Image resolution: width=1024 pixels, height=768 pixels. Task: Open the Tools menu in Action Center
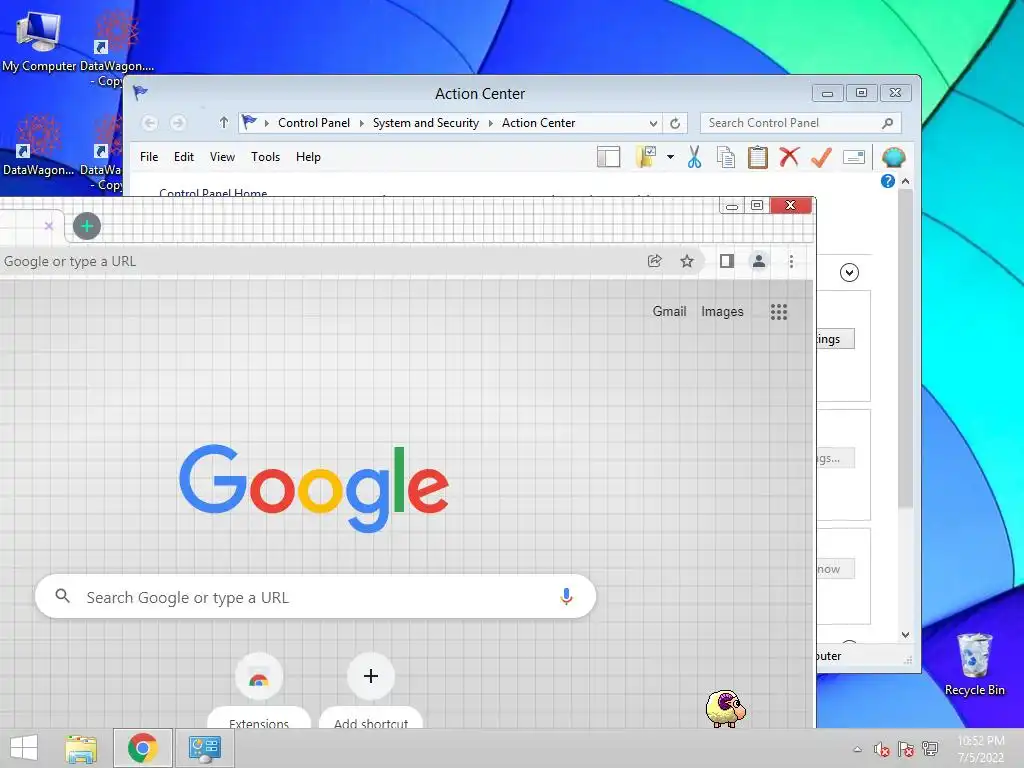265,157
